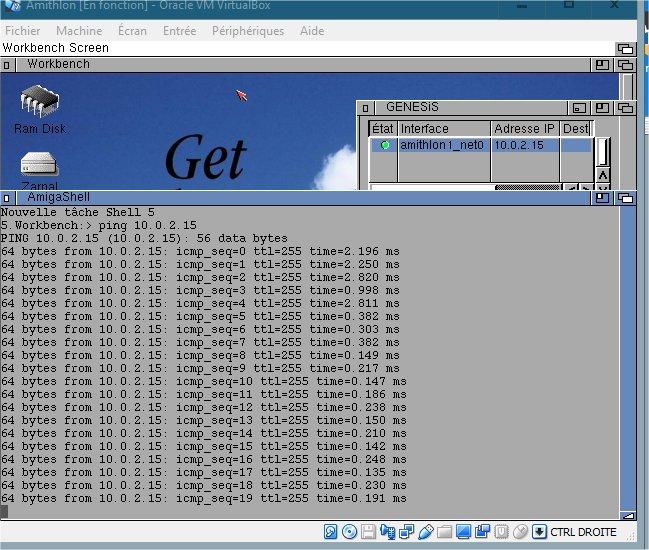Open the Machine menu
The image size is (649, 550).
point(79,31)
